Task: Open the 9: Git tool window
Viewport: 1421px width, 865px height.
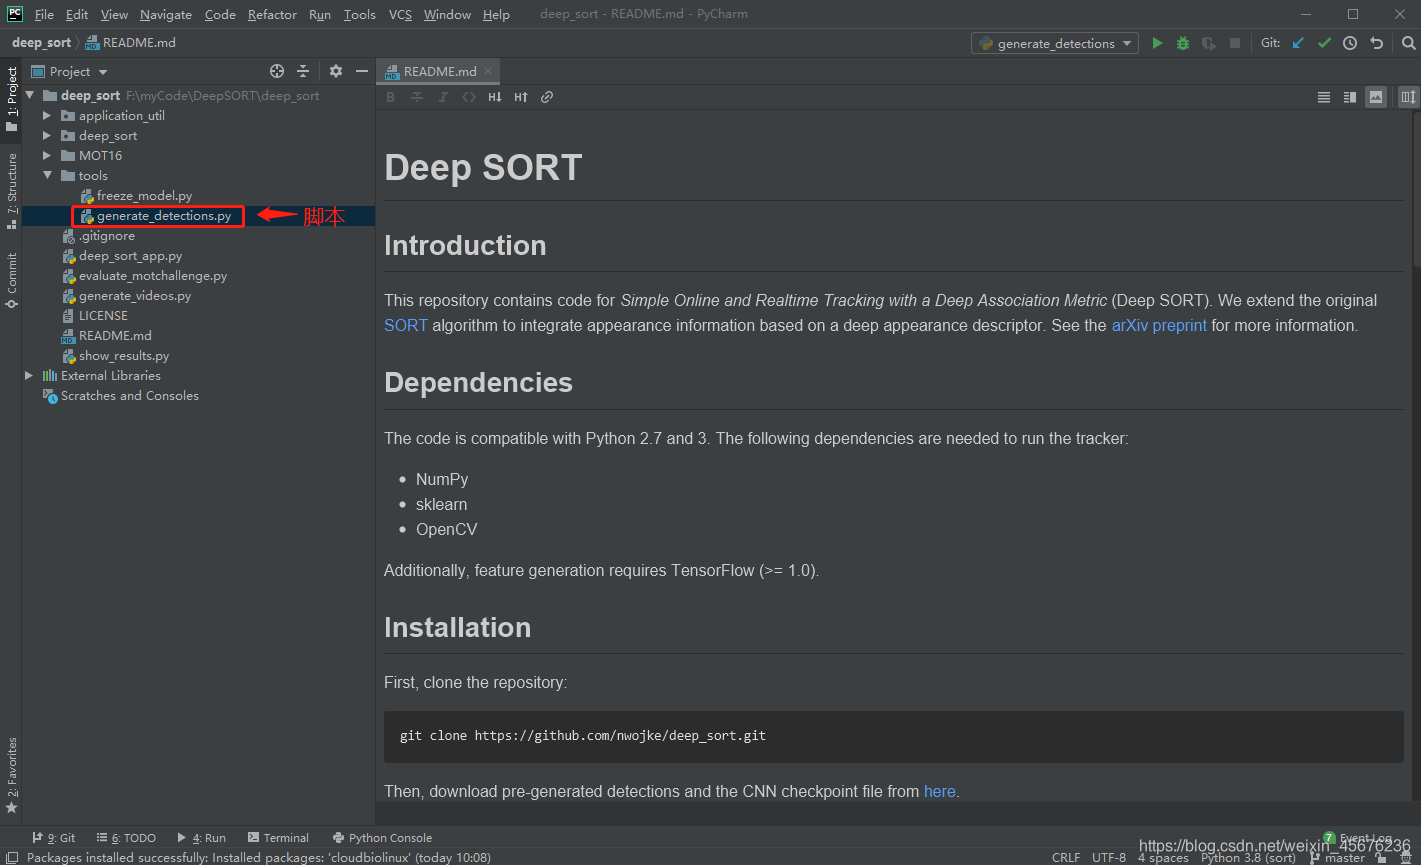Action: click(x=54, y=838)
